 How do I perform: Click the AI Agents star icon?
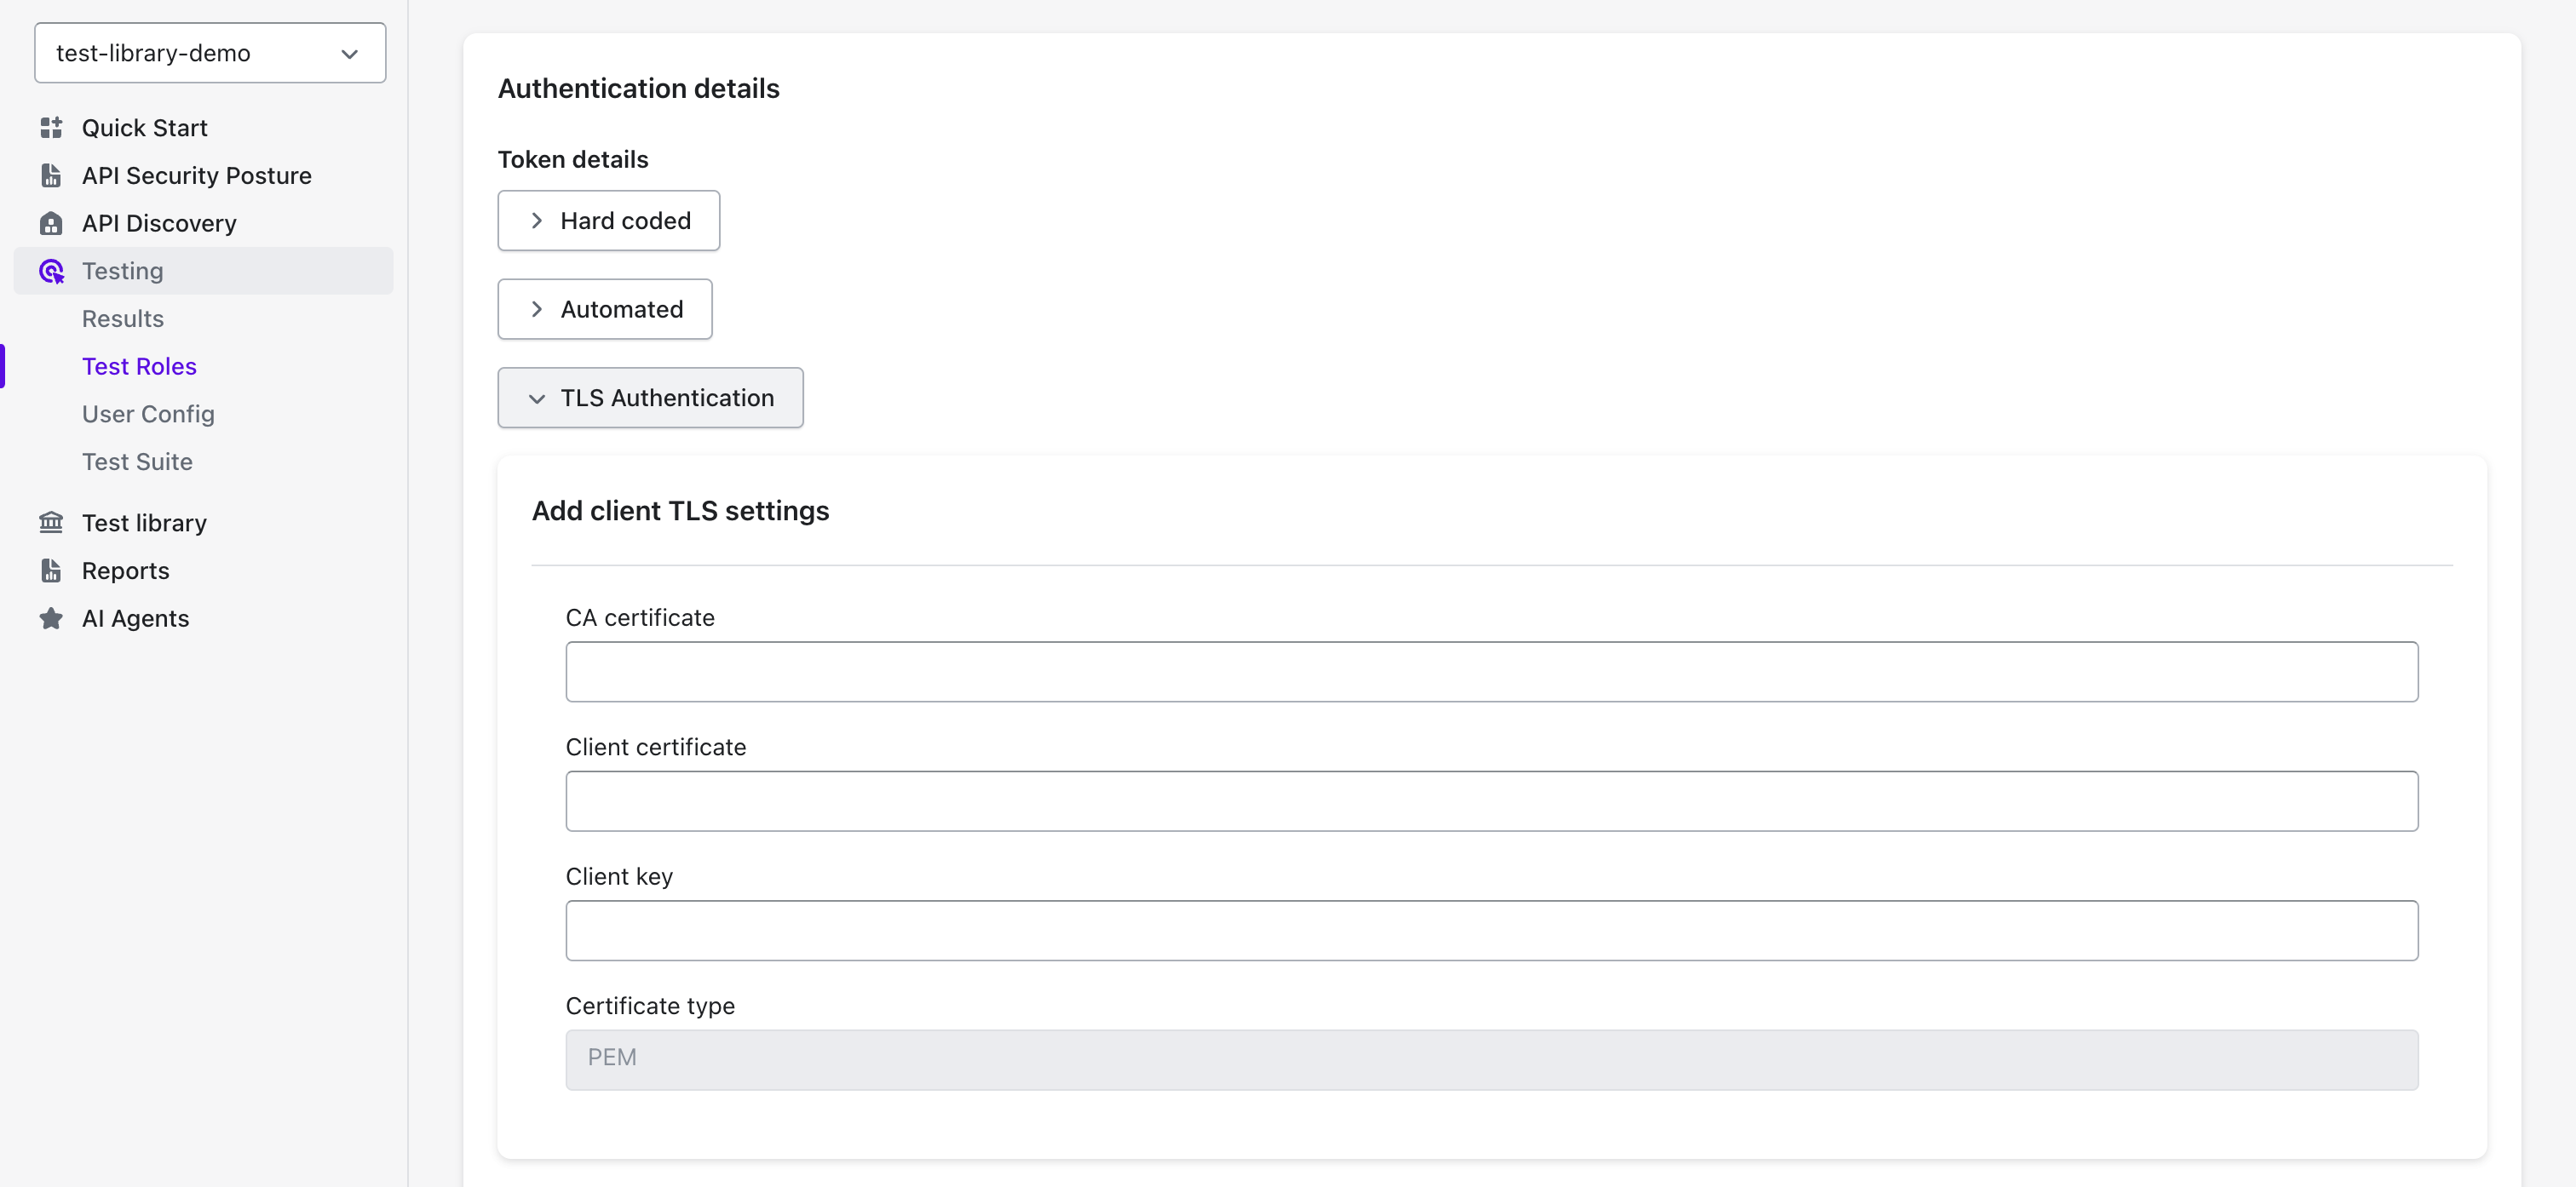pyautogui.click(x=51, y=619)
